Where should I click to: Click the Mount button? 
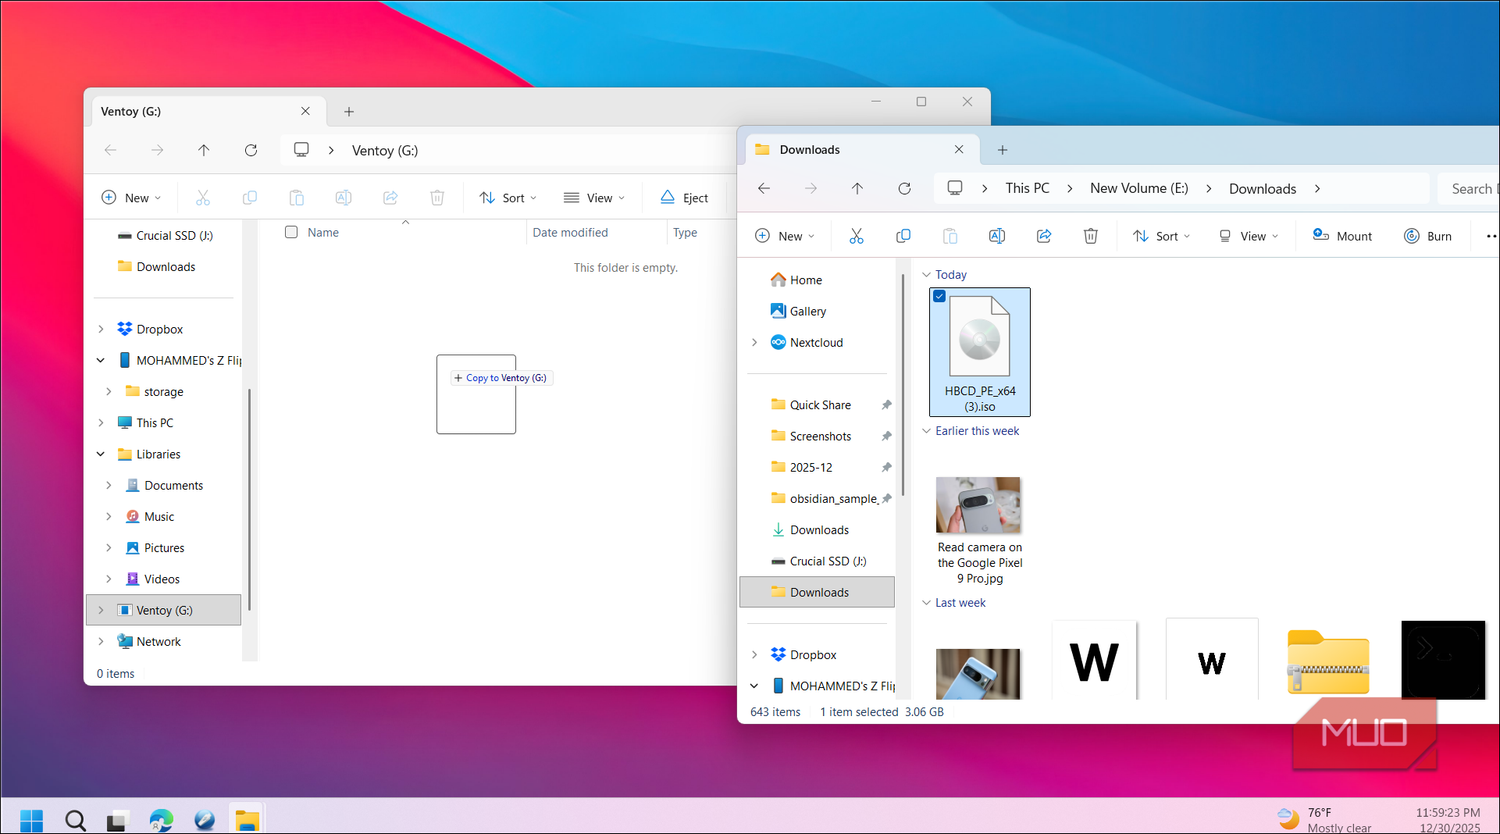click(1341, 236)
